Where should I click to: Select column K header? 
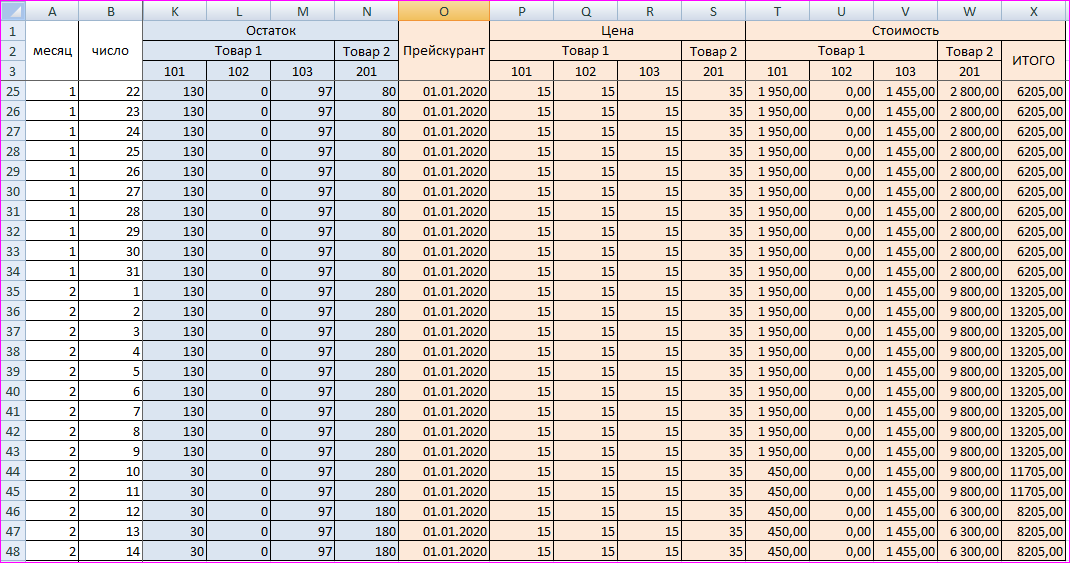point(175,11)
